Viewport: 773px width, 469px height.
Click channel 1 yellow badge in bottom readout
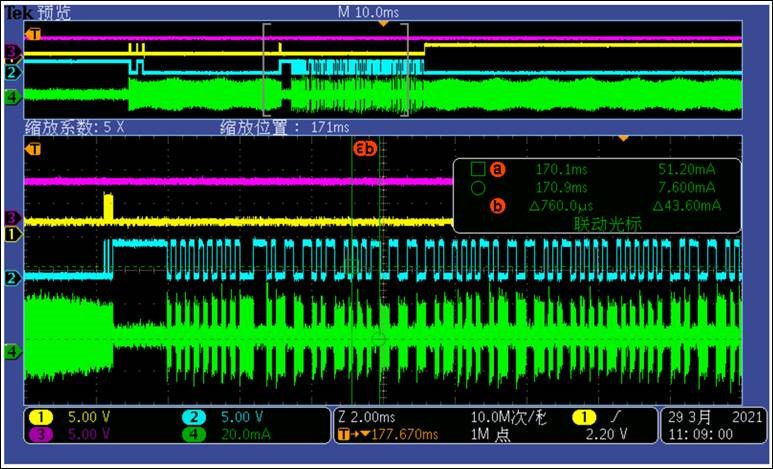coord(41,417)
